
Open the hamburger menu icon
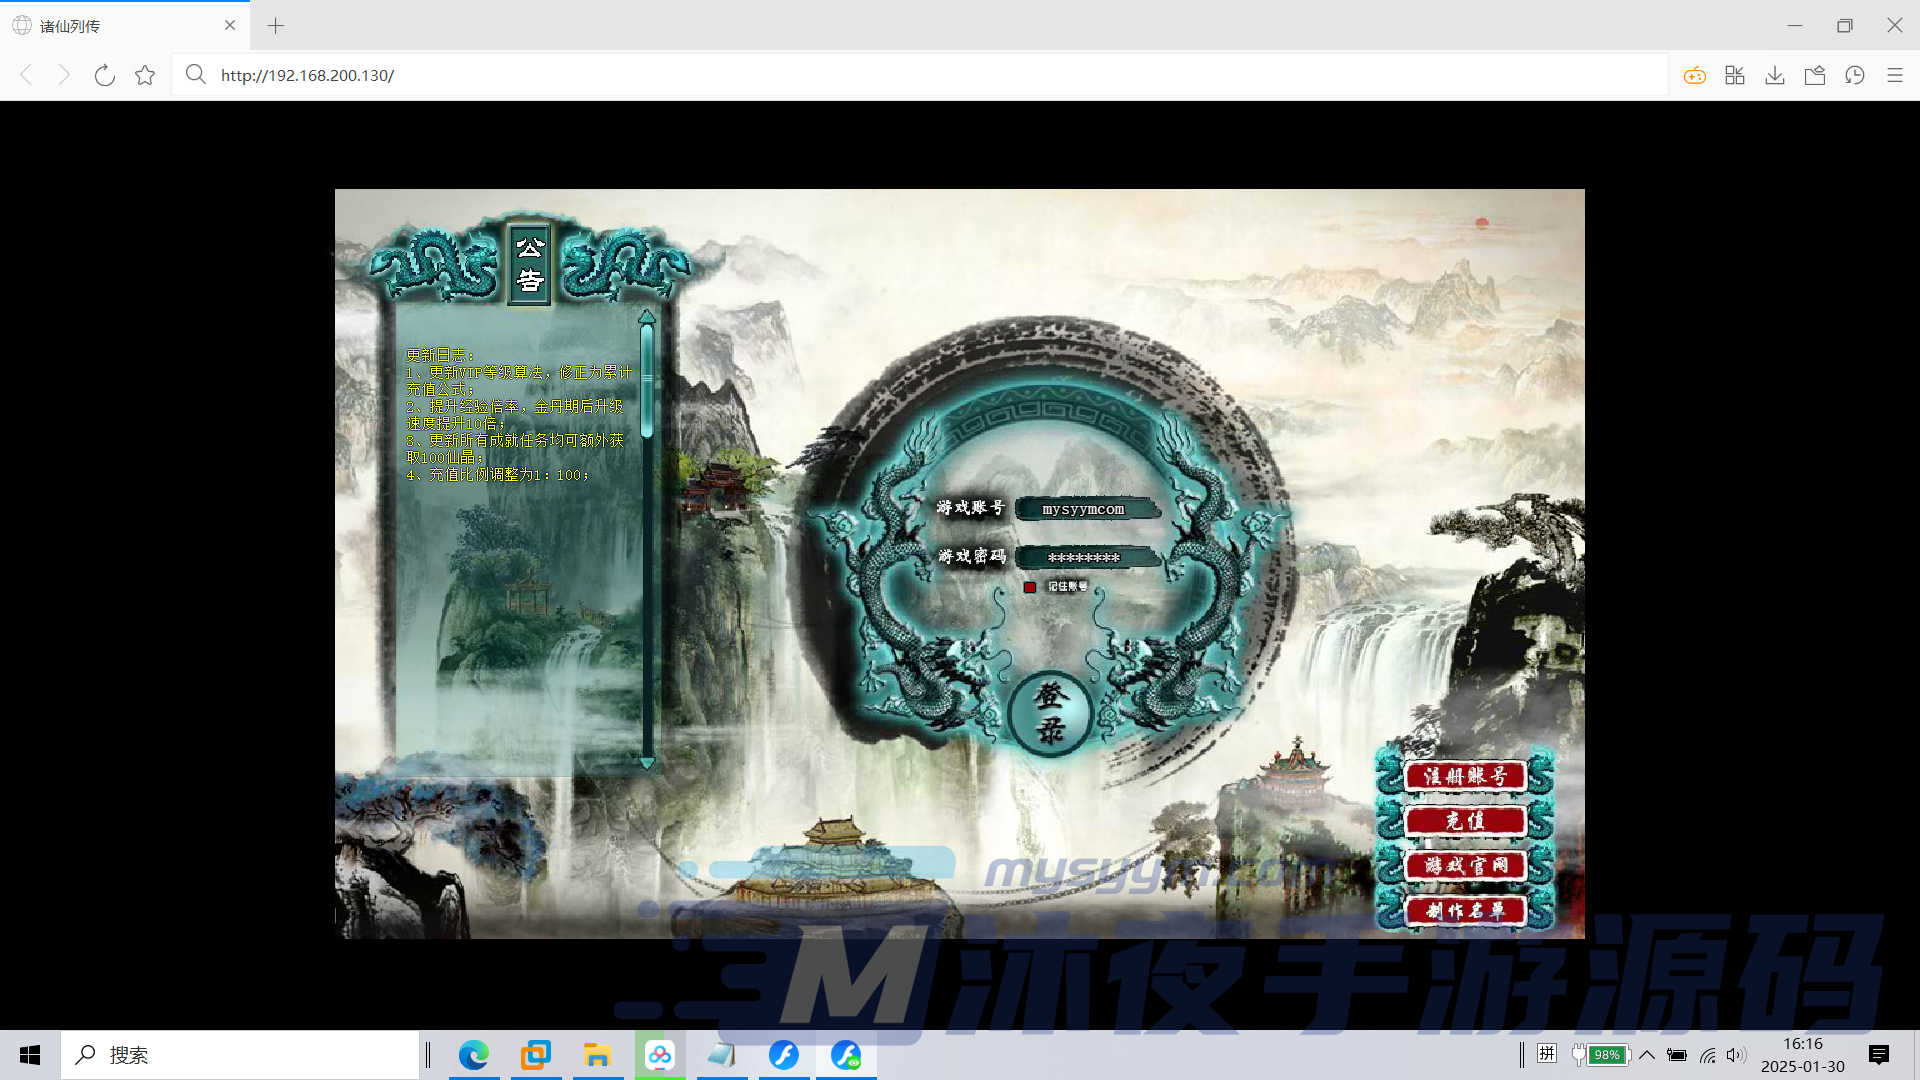[1895, 75]
